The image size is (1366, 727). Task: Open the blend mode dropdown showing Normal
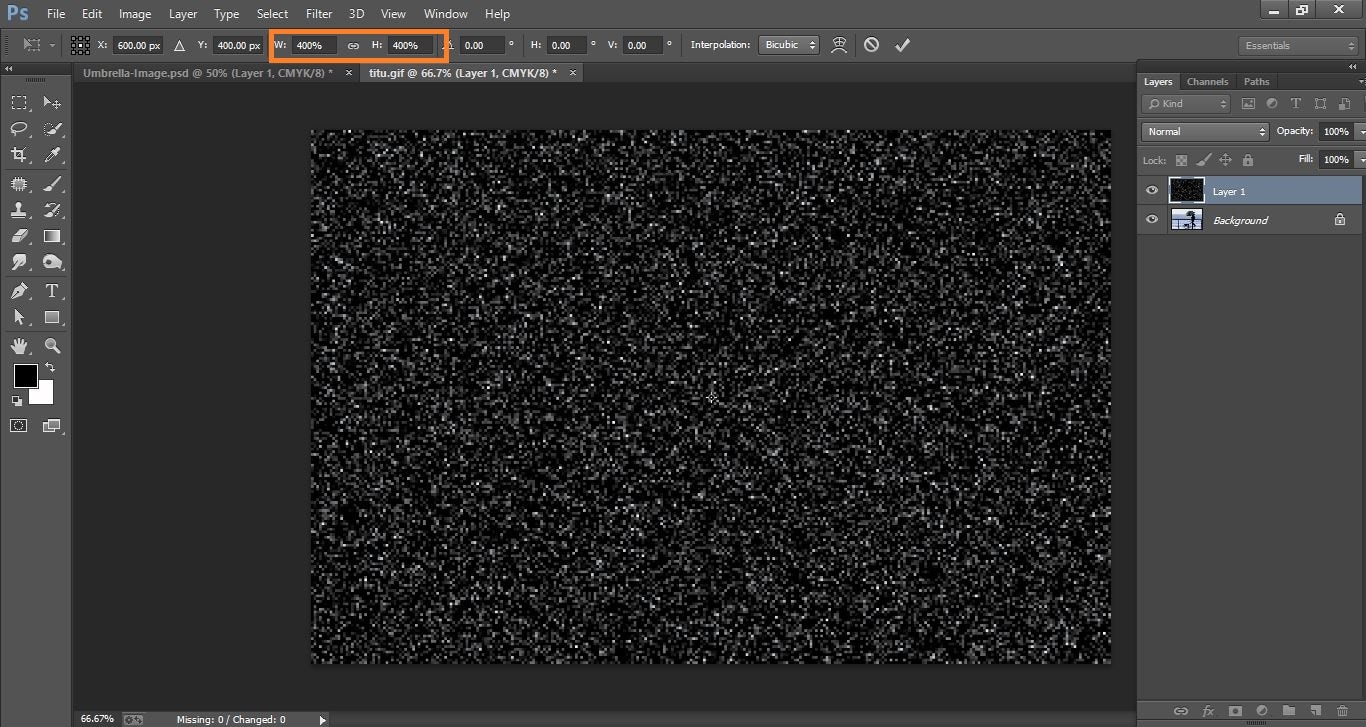pyautogui.click(x=1204, y=131)
